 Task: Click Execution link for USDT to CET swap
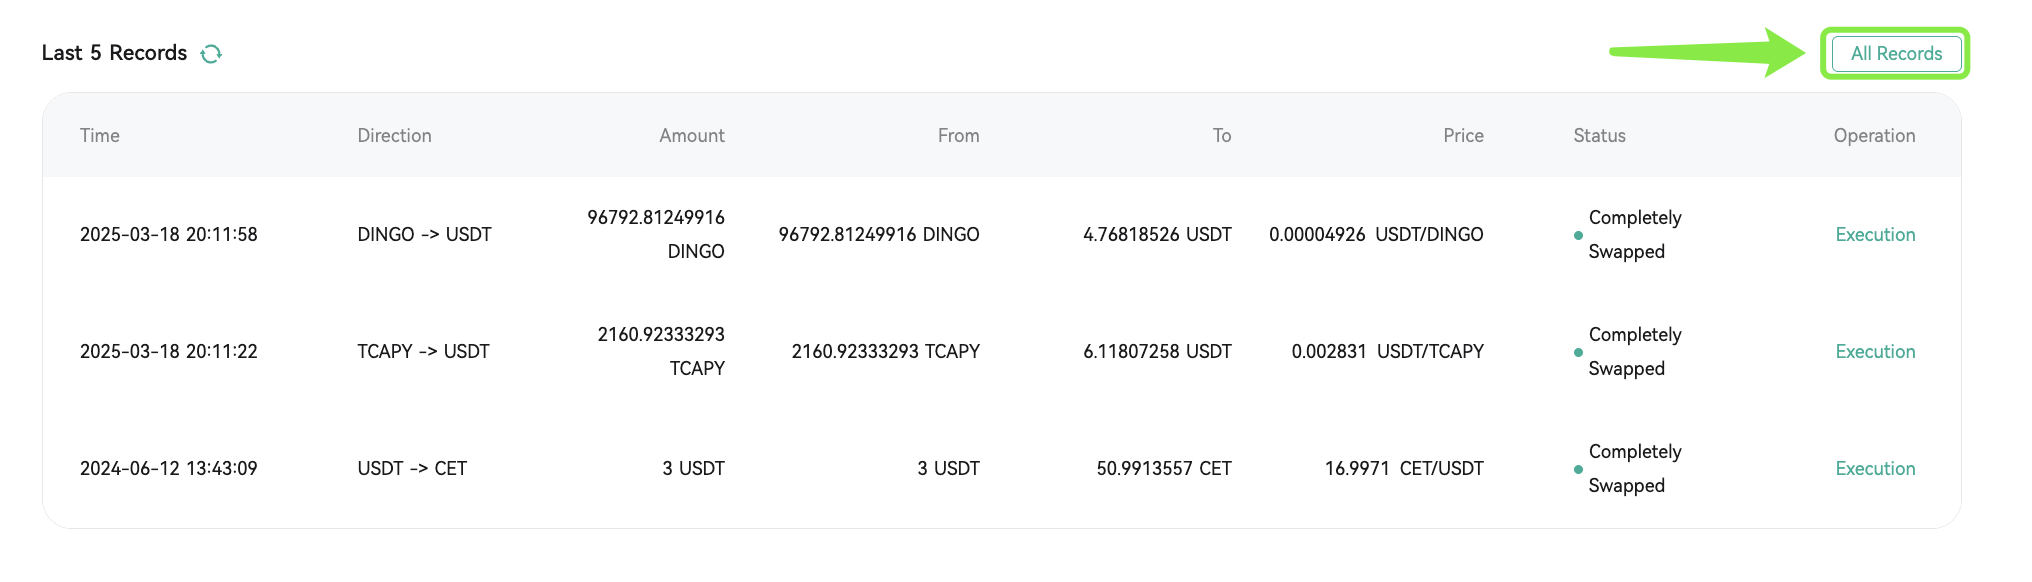tap(1875, 469)
